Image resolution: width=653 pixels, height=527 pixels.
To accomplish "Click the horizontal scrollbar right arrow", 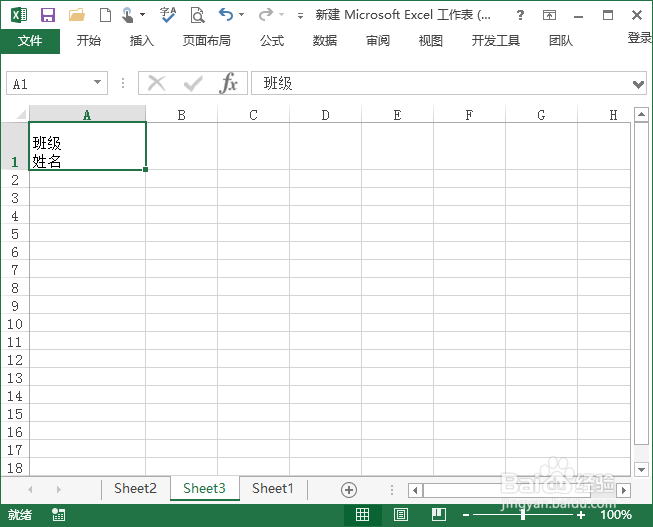I will coord(623,490).
